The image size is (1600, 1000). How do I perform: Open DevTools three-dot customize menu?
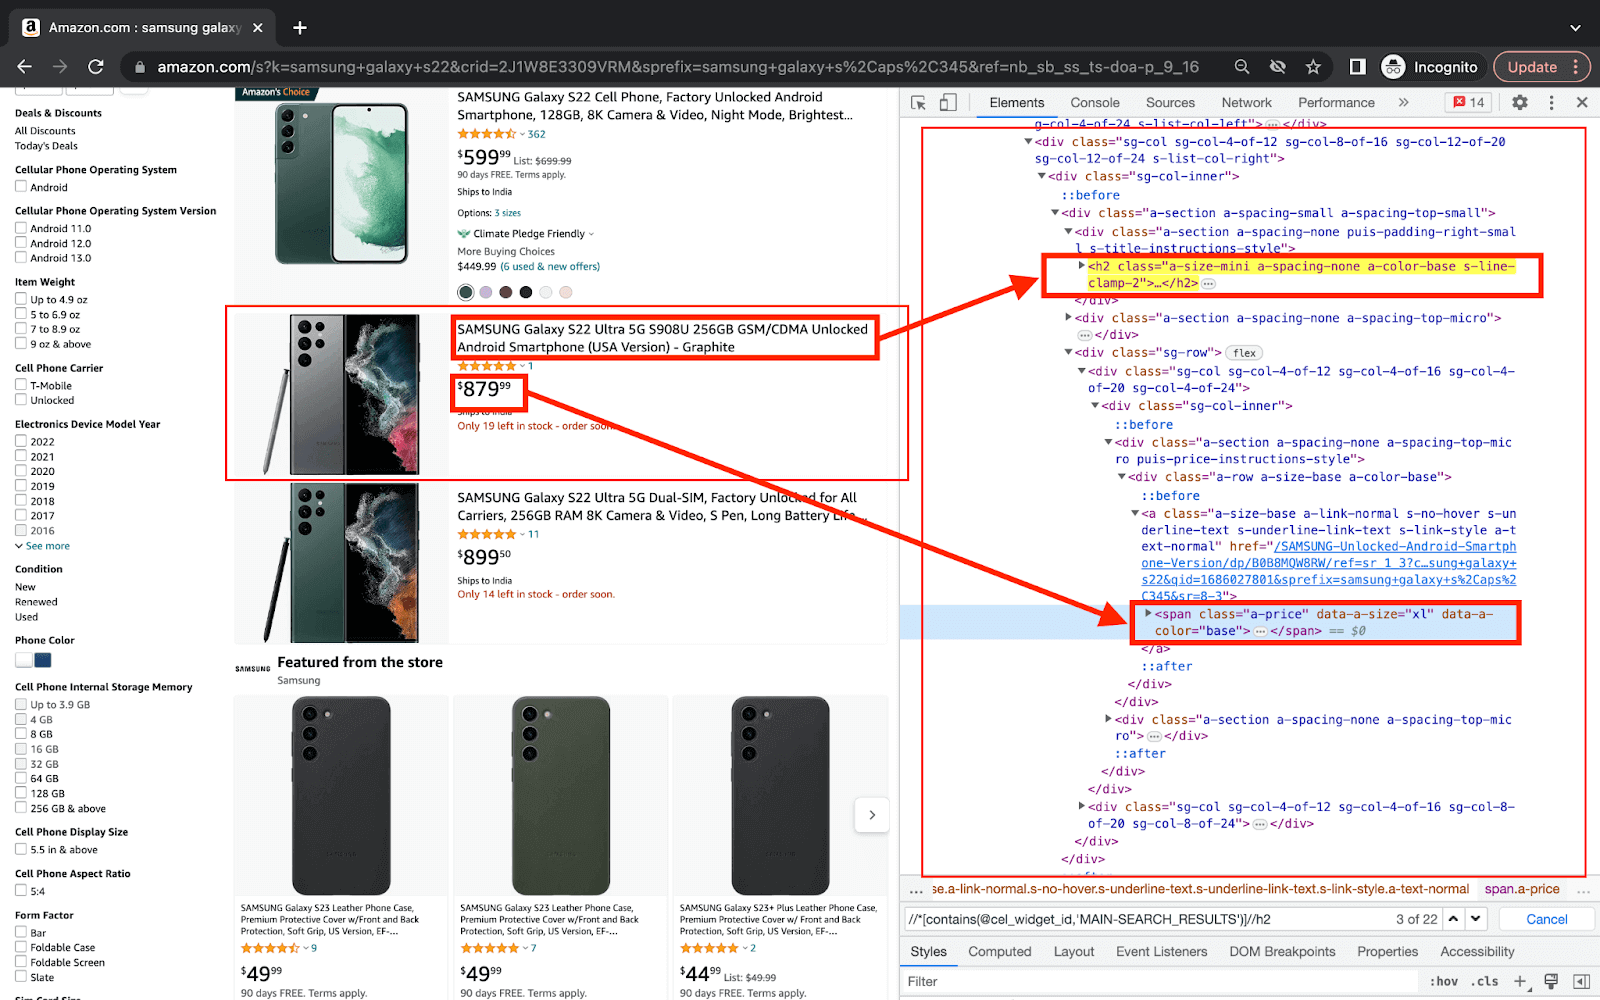point(1551,102)
